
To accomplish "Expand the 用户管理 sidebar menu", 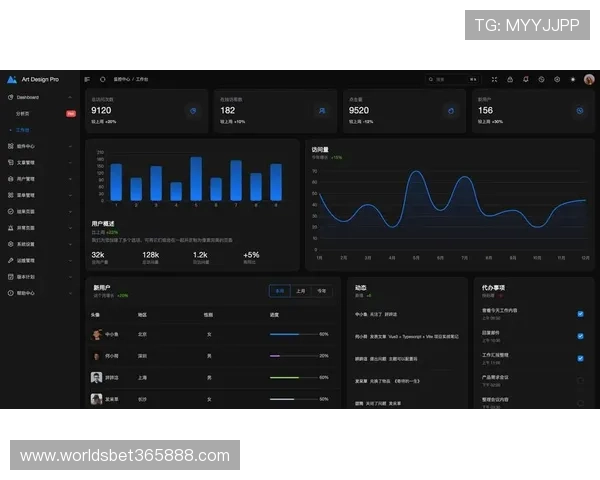I will [x=40, y=179].
